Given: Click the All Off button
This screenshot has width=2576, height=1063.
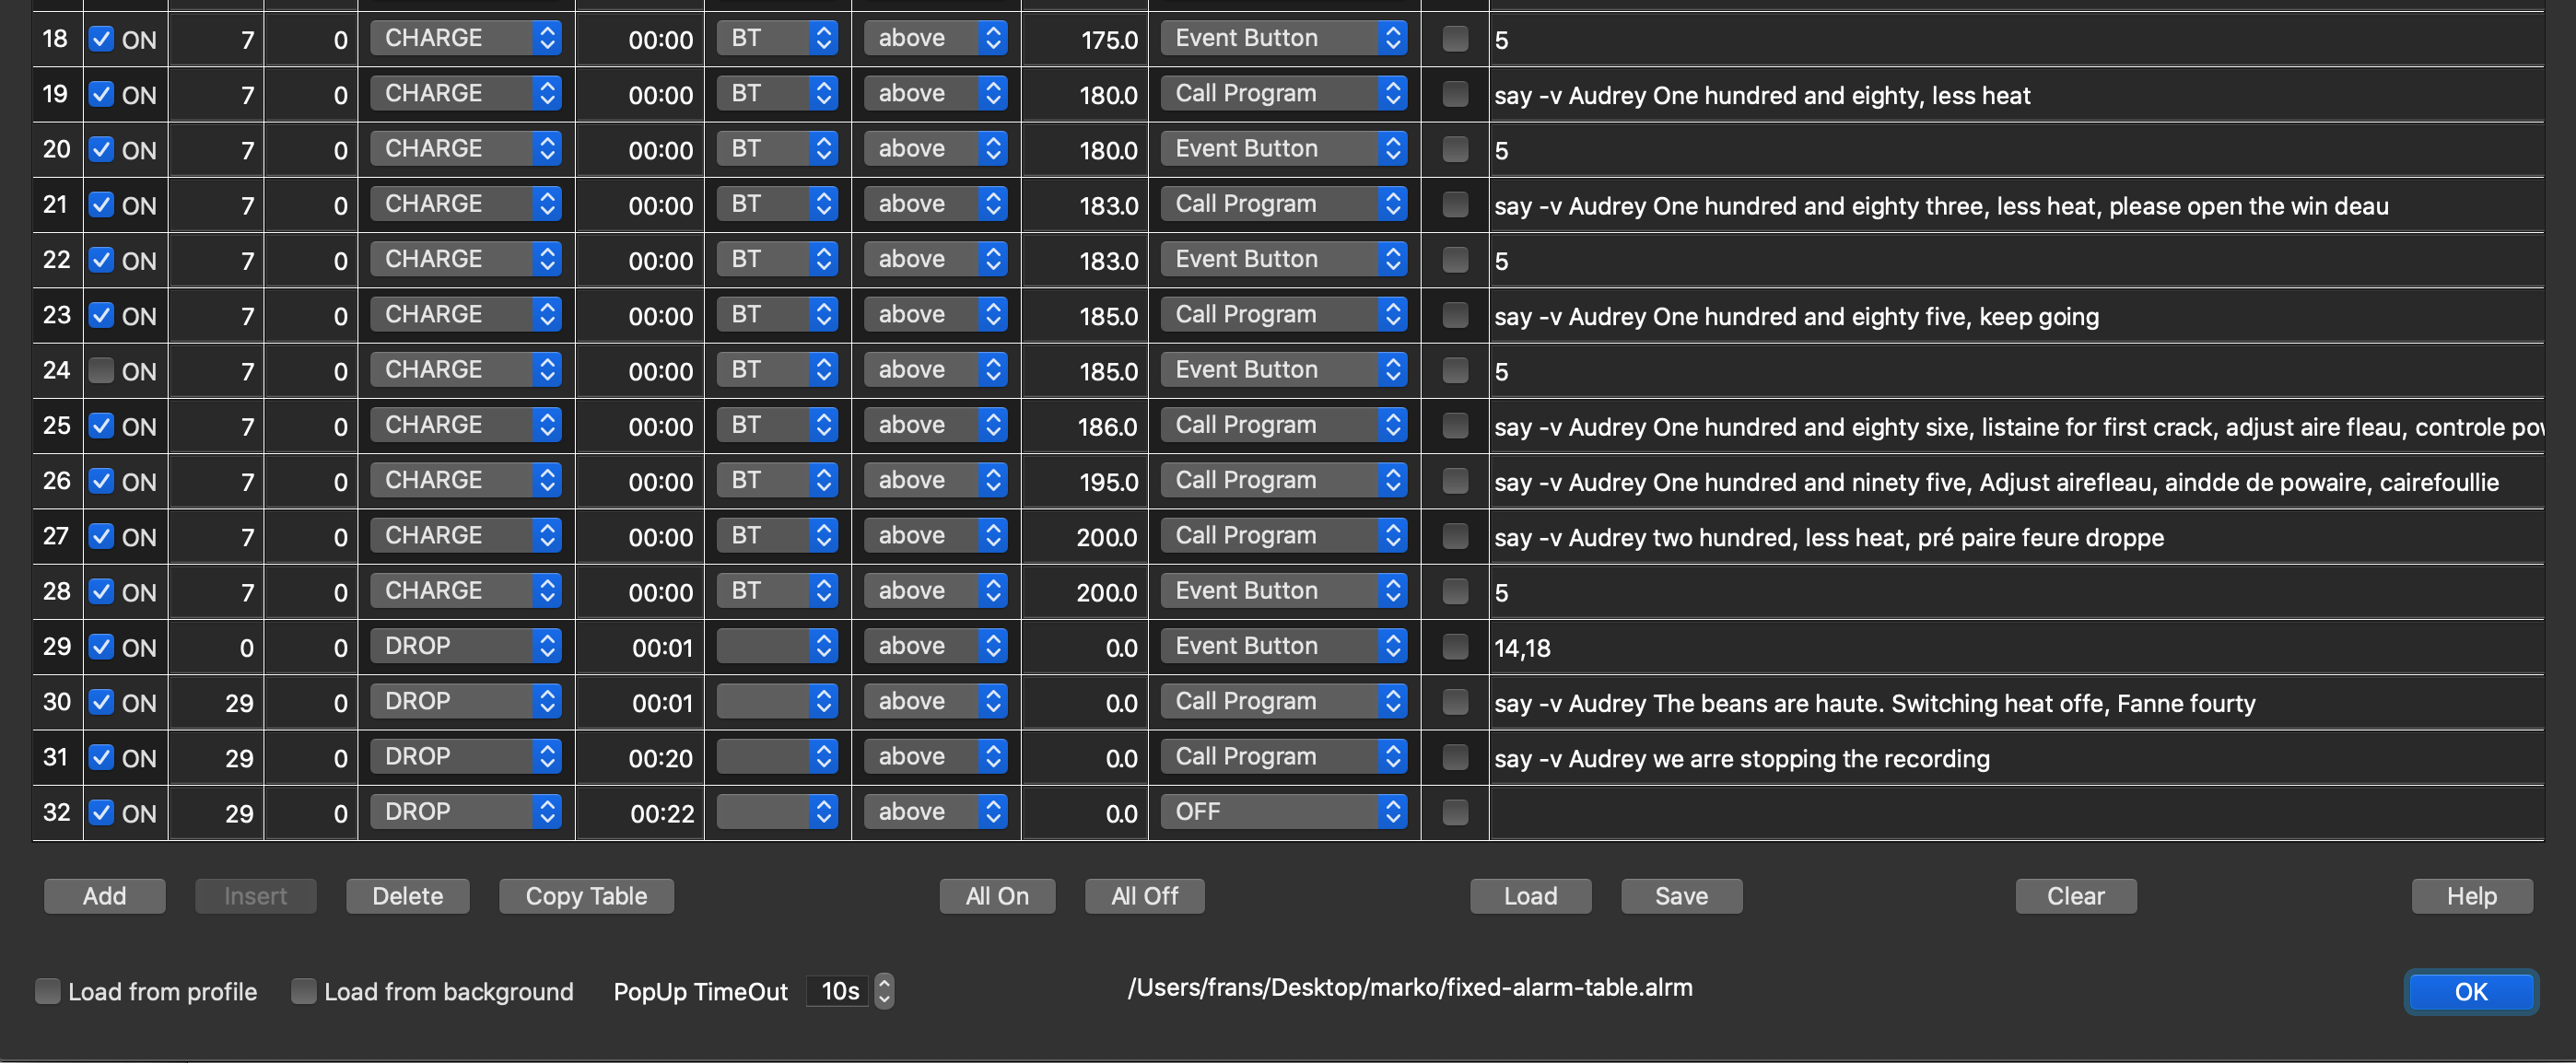Looking at the screenshot, I should [1144, 896].
